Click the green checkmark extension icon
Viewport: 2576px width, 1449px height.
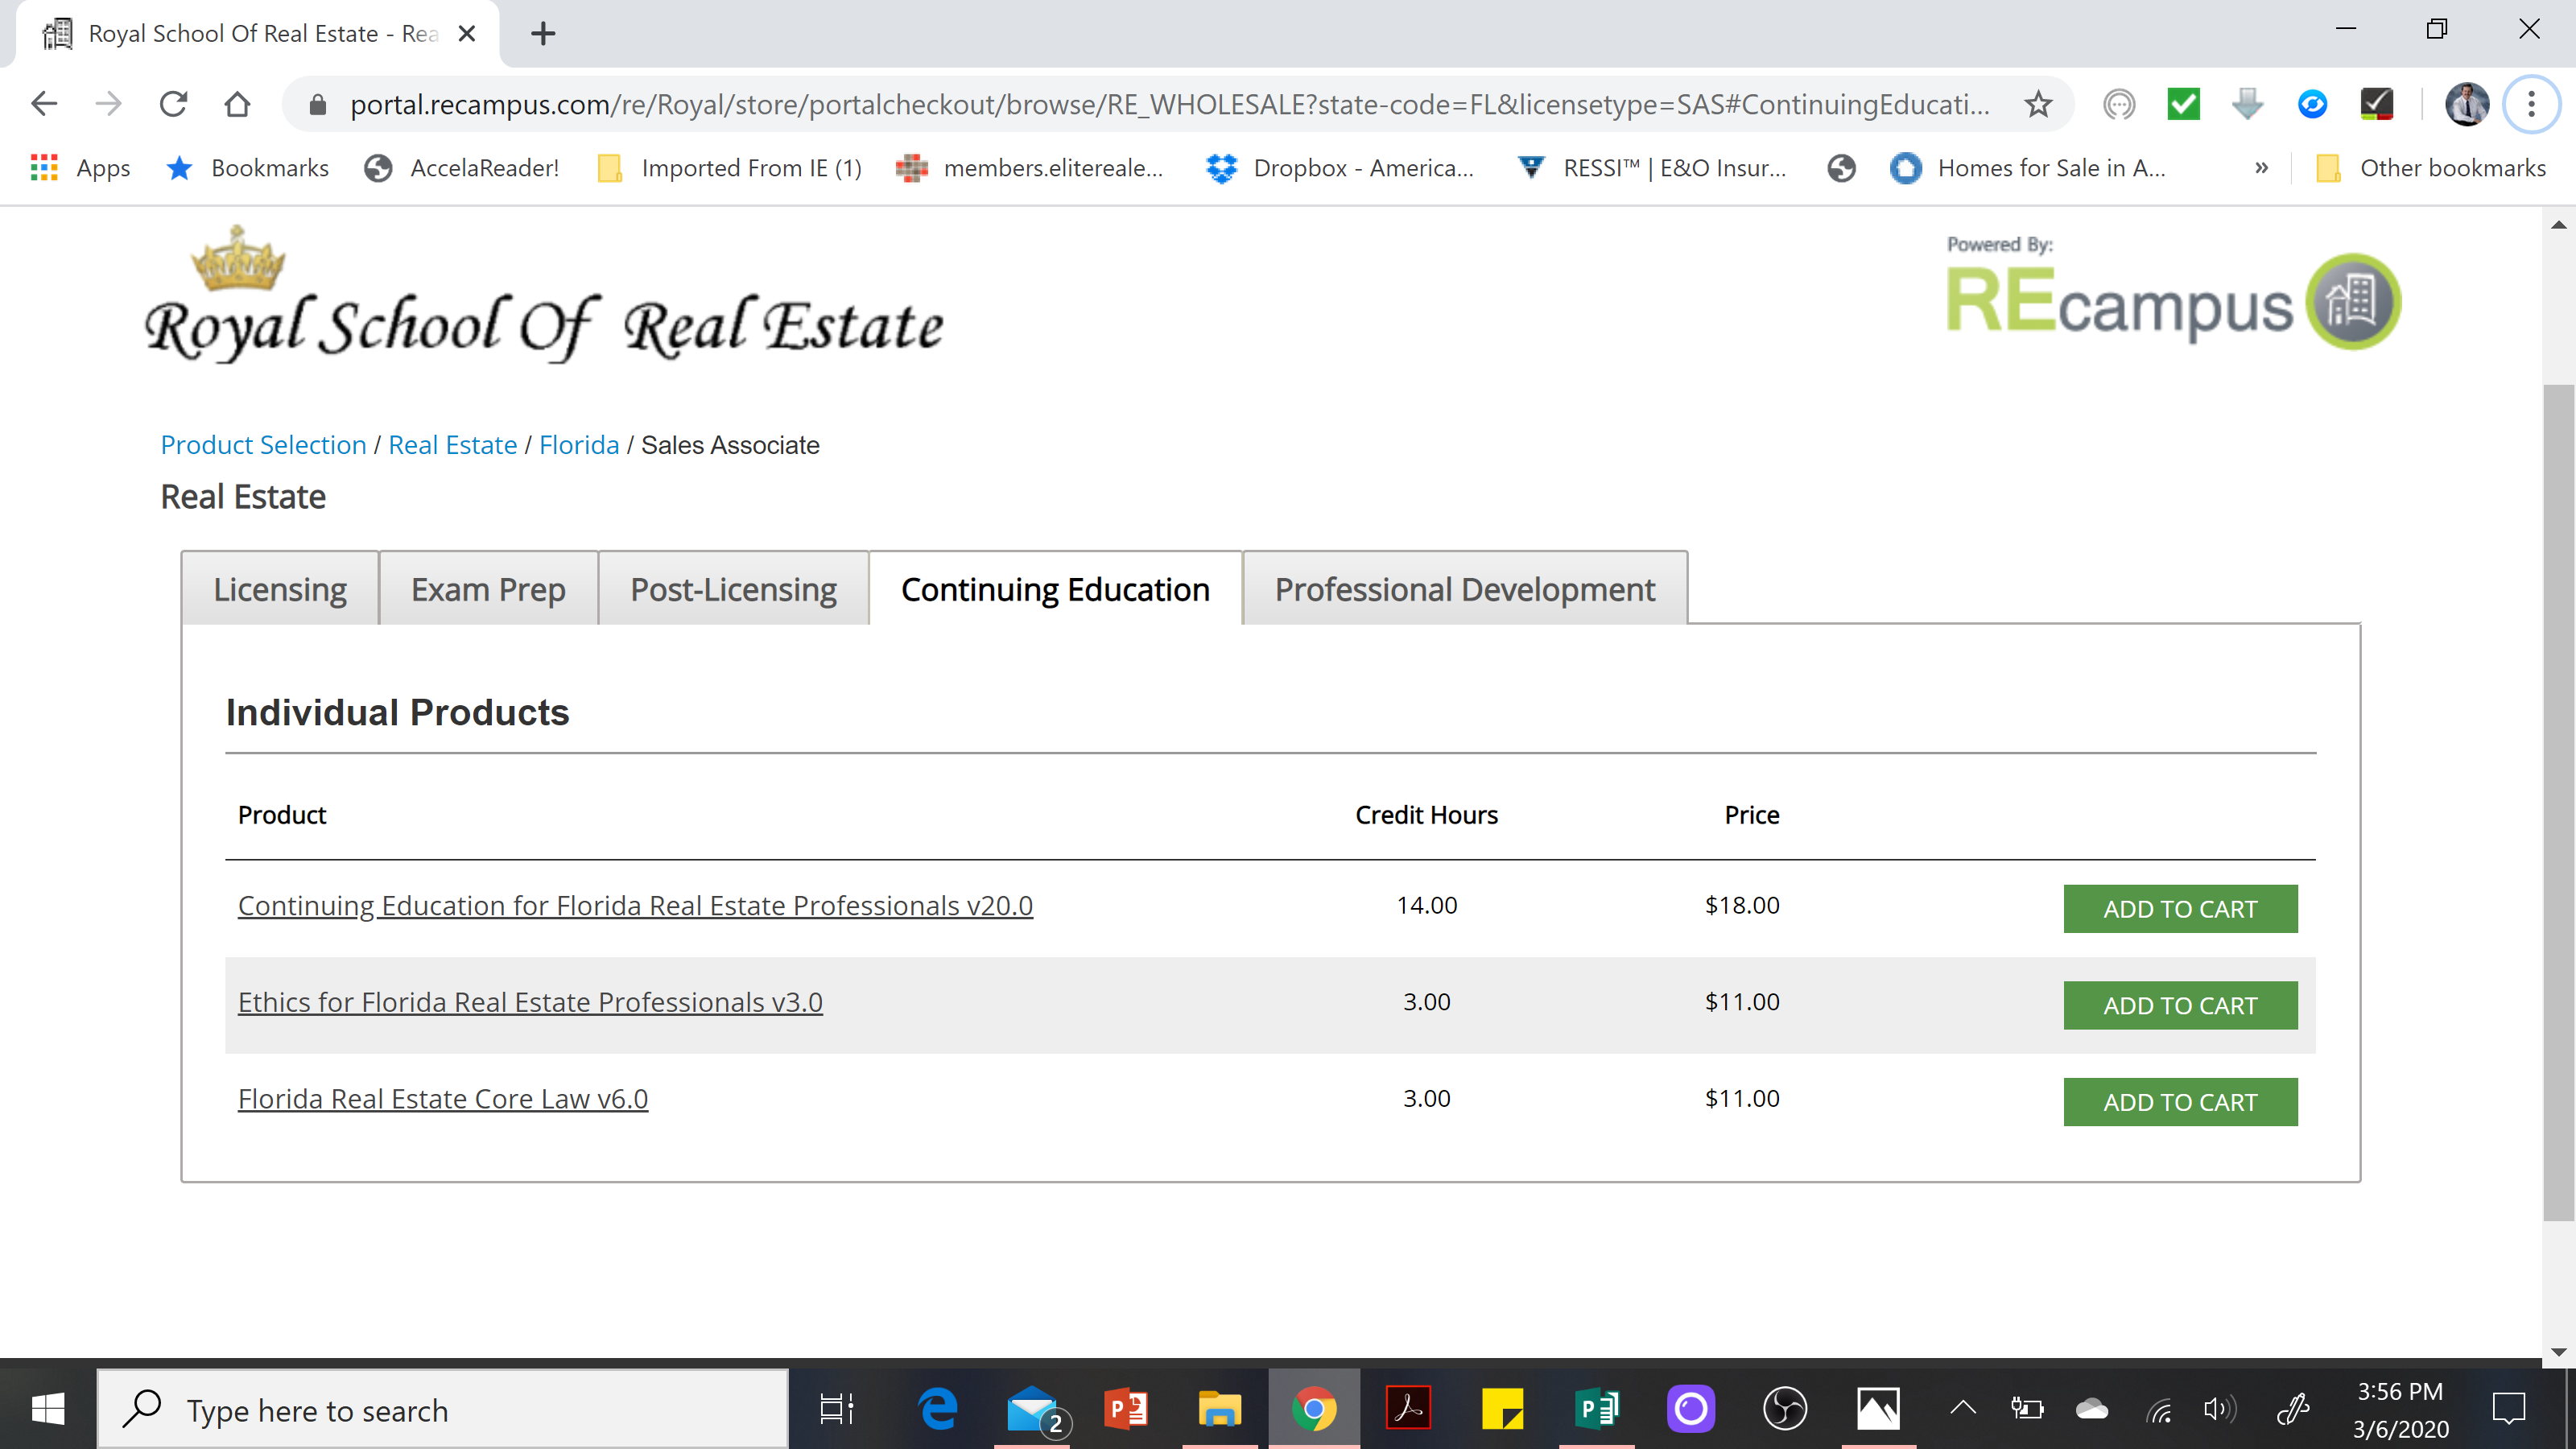(2183, 104)
